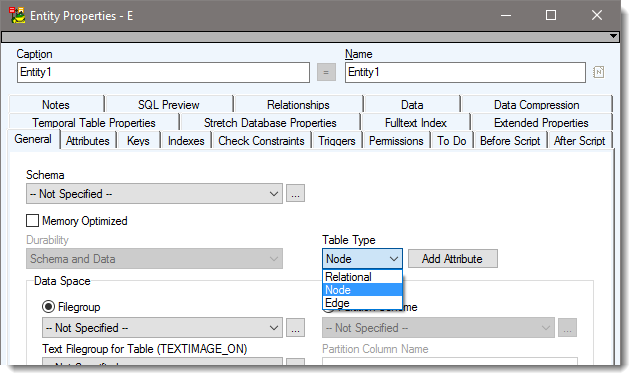Screen dimensions: 636x380
Task: Switch to the Attributes tab
Action: (x=88, y=141)
